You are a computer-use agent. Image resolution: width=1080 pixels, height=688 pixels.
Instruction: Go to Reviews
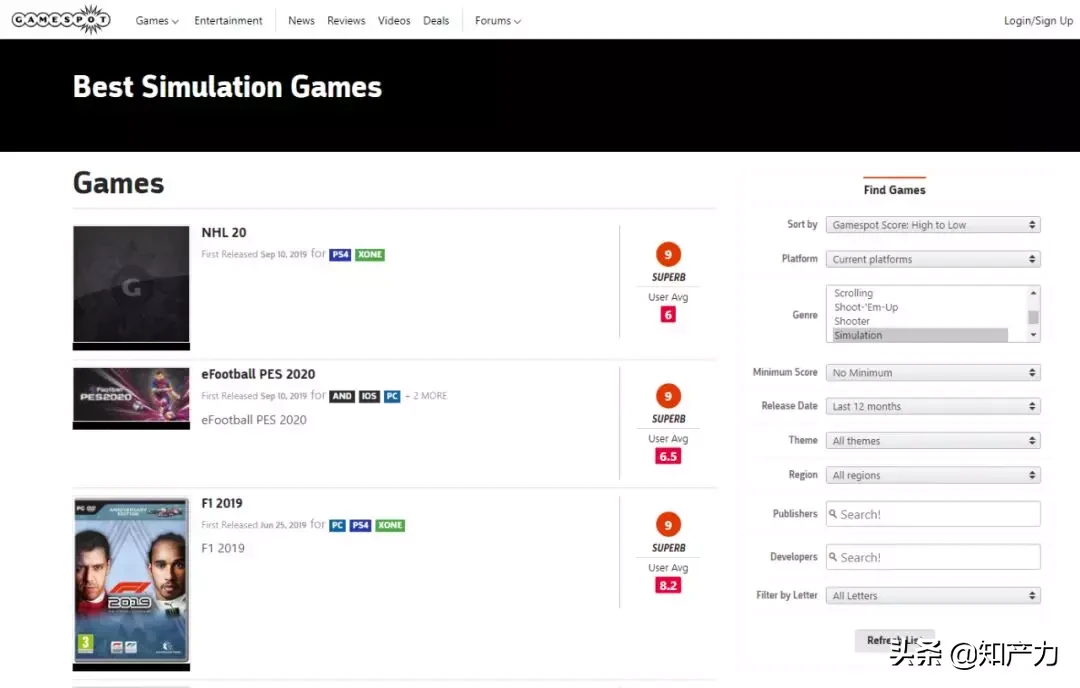click(346, 21)
